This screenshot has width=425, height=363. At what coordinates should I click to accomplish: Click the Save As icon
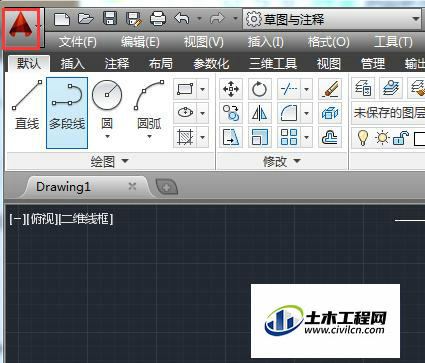click(x=134, y=19)
